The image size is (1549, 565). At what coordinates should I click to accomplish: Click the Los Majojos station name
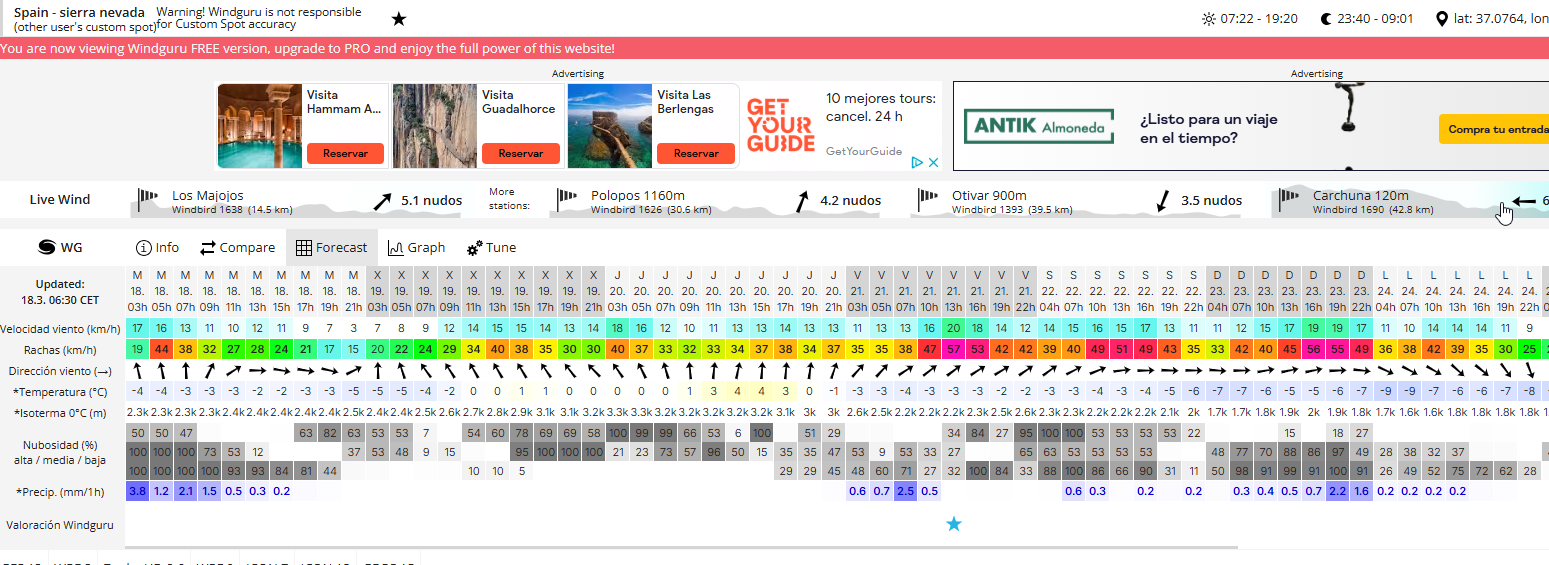(207, 196)
